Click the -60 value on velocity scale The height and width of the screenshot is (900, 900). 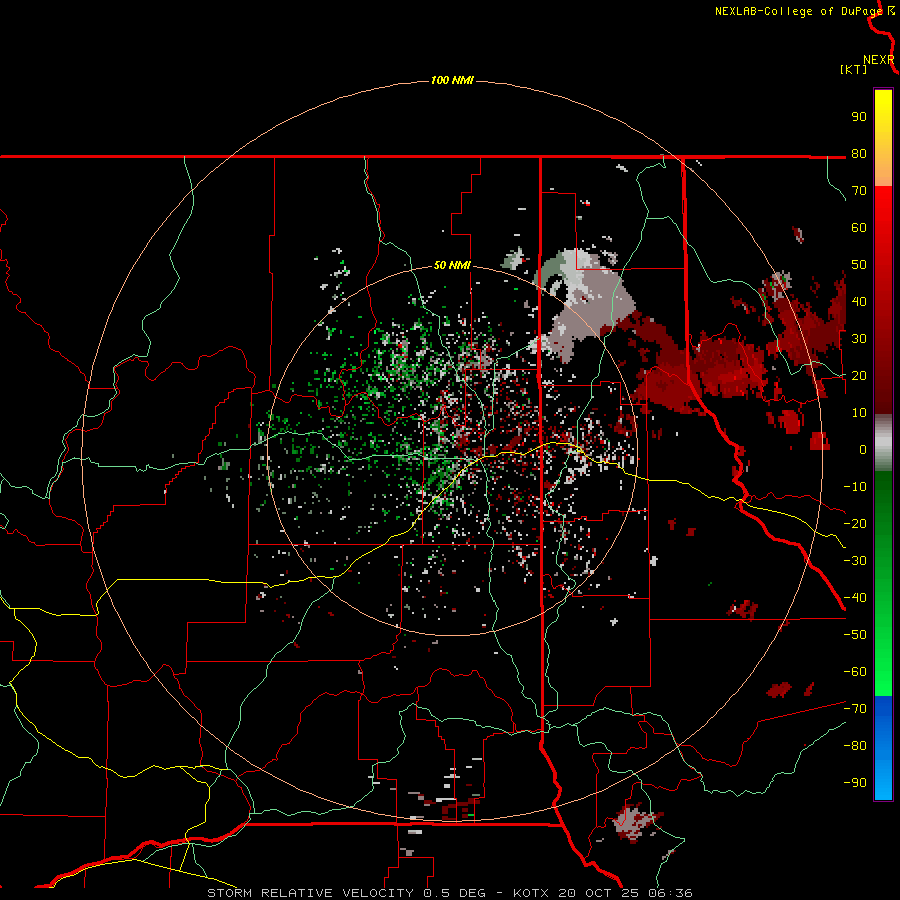pos(855,672)
